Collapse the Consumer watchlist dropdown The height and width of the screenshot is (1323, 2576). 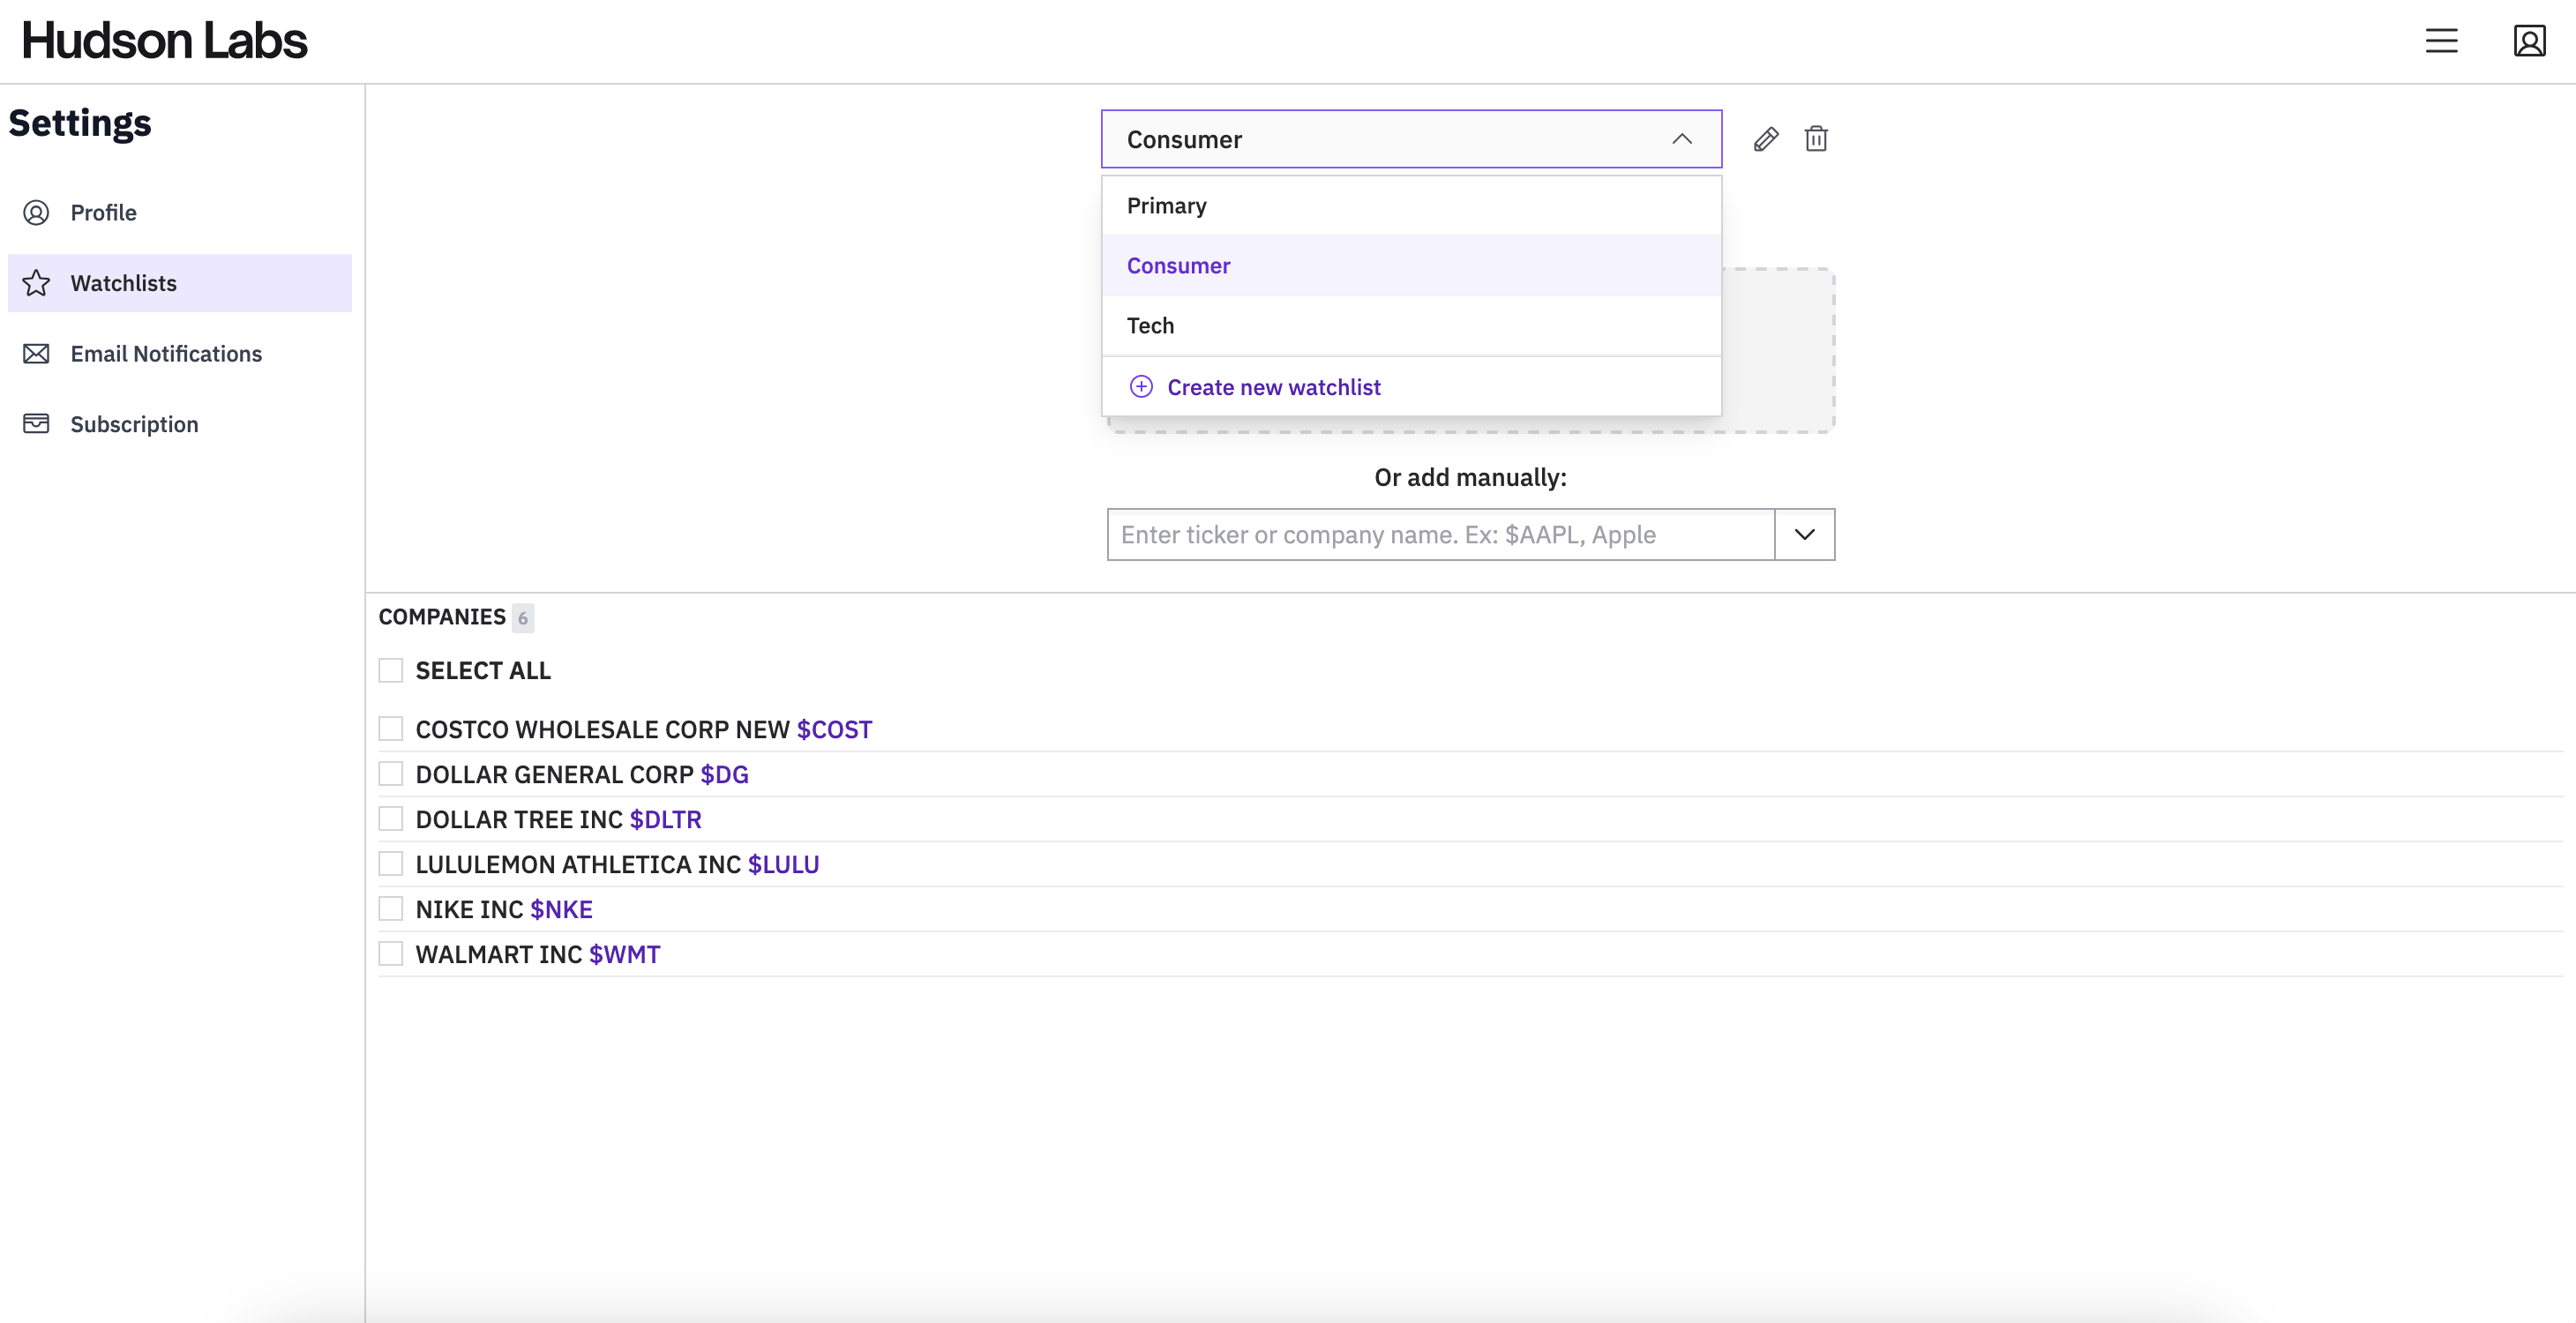coord(1682,139)
